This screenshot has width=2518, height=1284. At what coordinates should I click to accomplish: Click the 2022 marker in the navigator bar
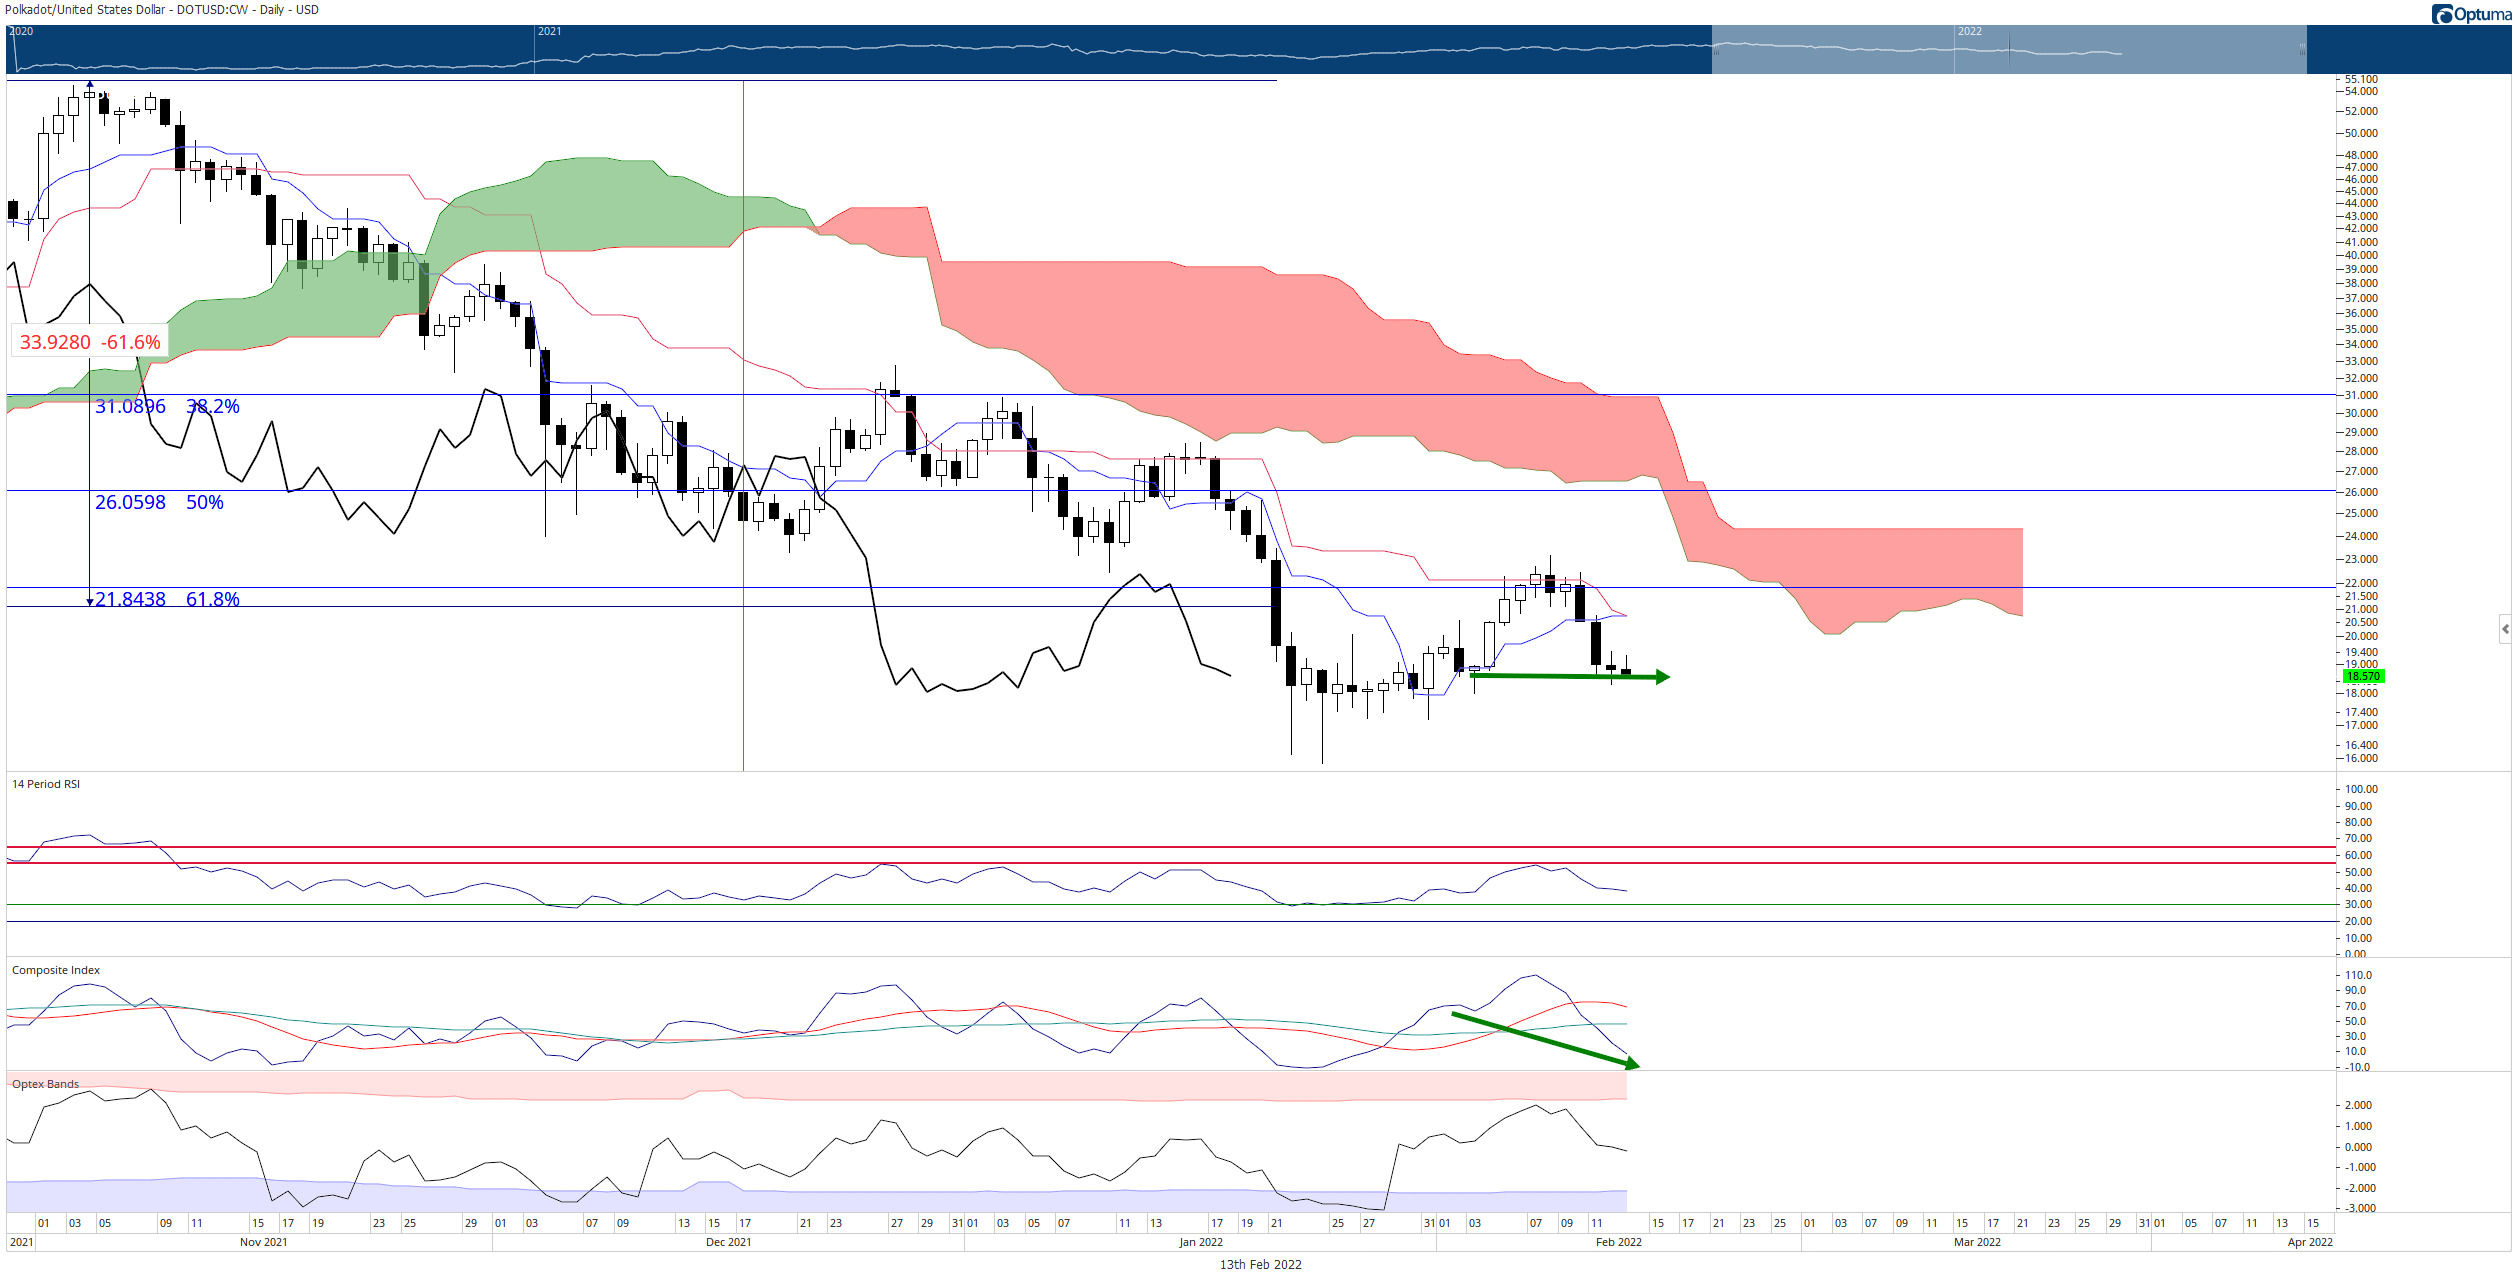(1969, 31)
